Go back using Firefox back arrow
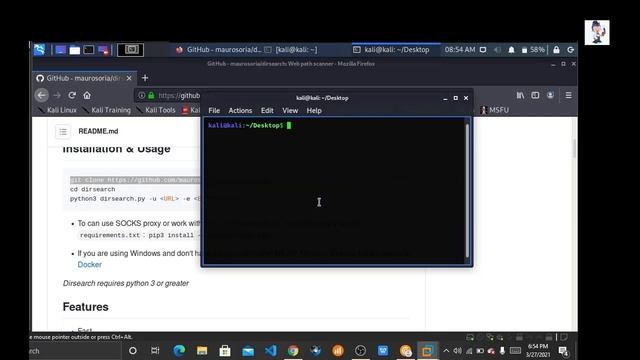 click(42, 96)
